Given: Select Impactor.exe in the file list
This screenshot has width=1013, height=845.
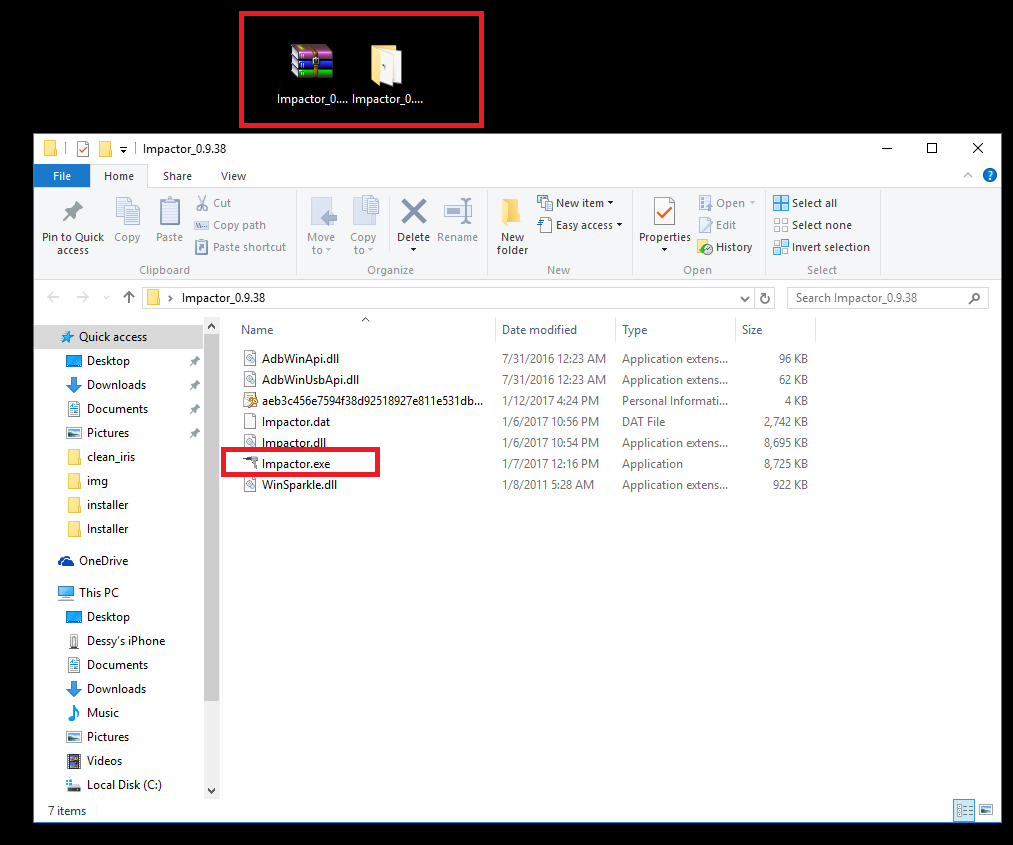Looking at the screenshot, I should pos(296,464).
